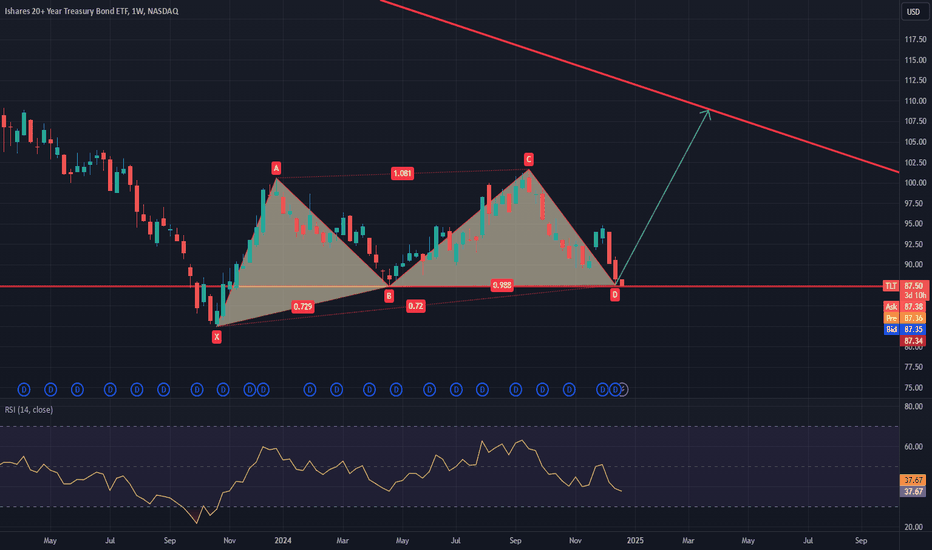Viewport: 932px width, 550px height.
Task: Click the 105.00 price axis label
Action: click(x=915, y=142)
